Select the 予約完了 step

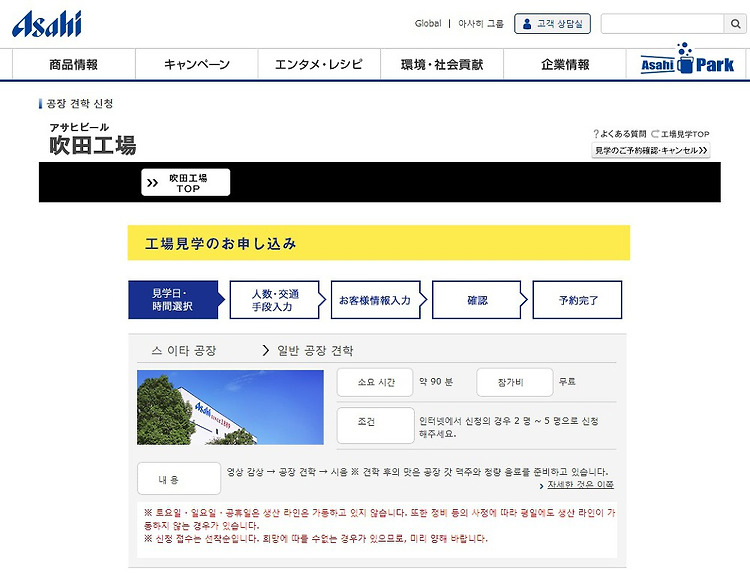pos(577,300)
